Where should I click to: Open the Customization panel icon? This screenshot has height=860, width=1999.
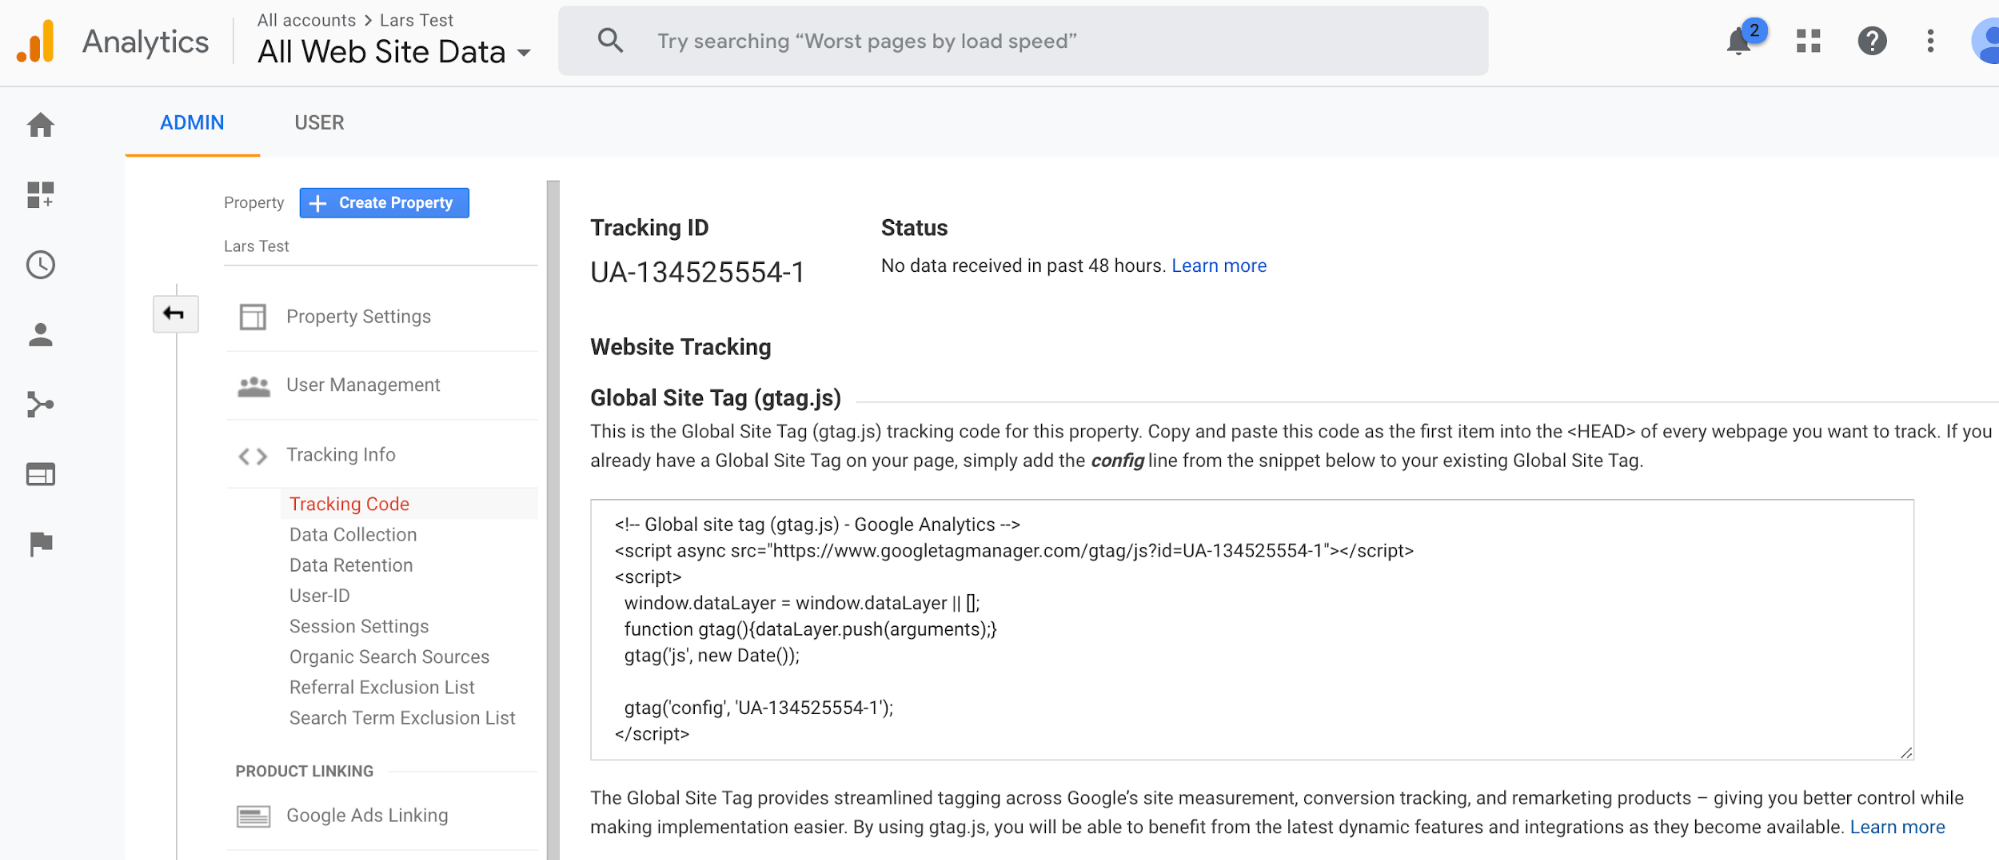pos(40,195)
